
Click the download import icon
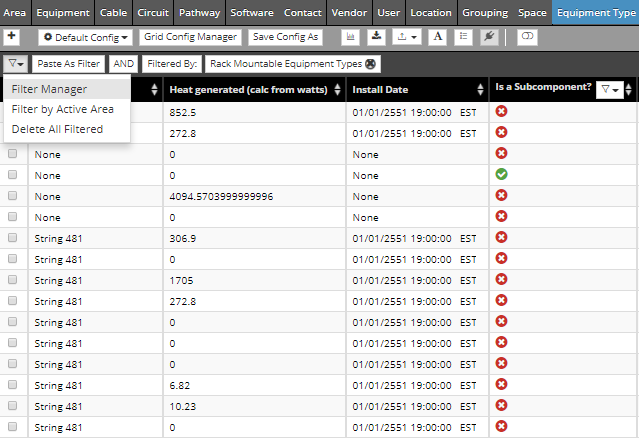click(x=377, y=37)
